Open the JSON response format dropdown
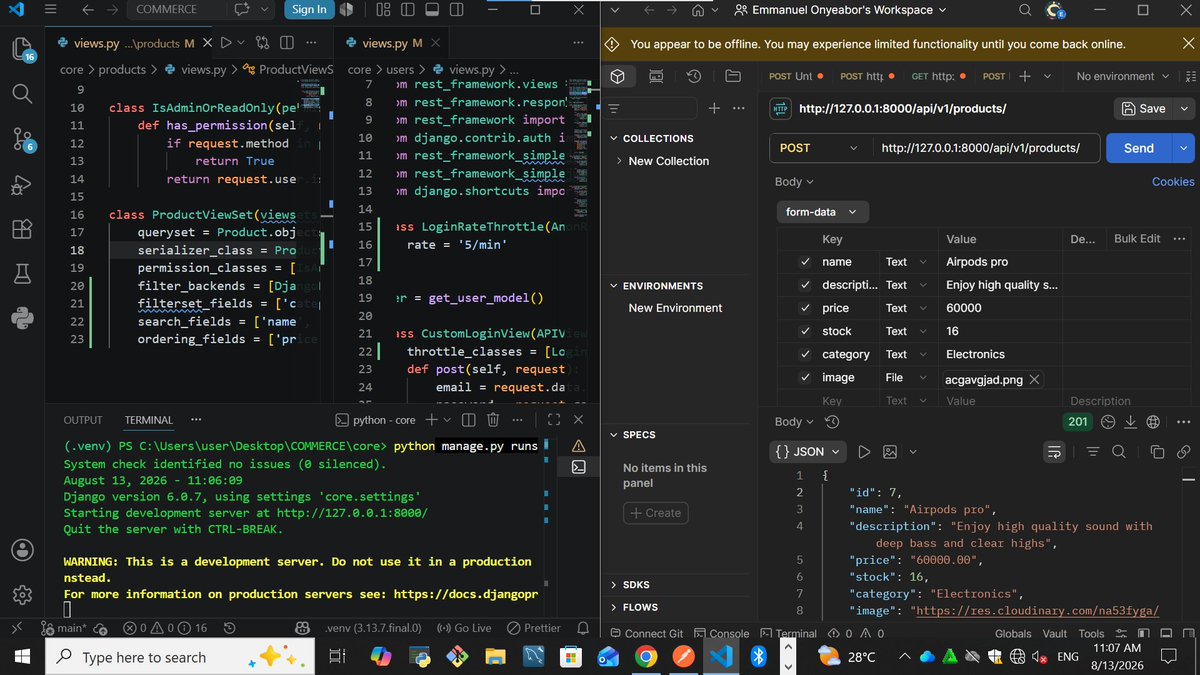This screenshot has width=1200, height=675. click(808, 452)
